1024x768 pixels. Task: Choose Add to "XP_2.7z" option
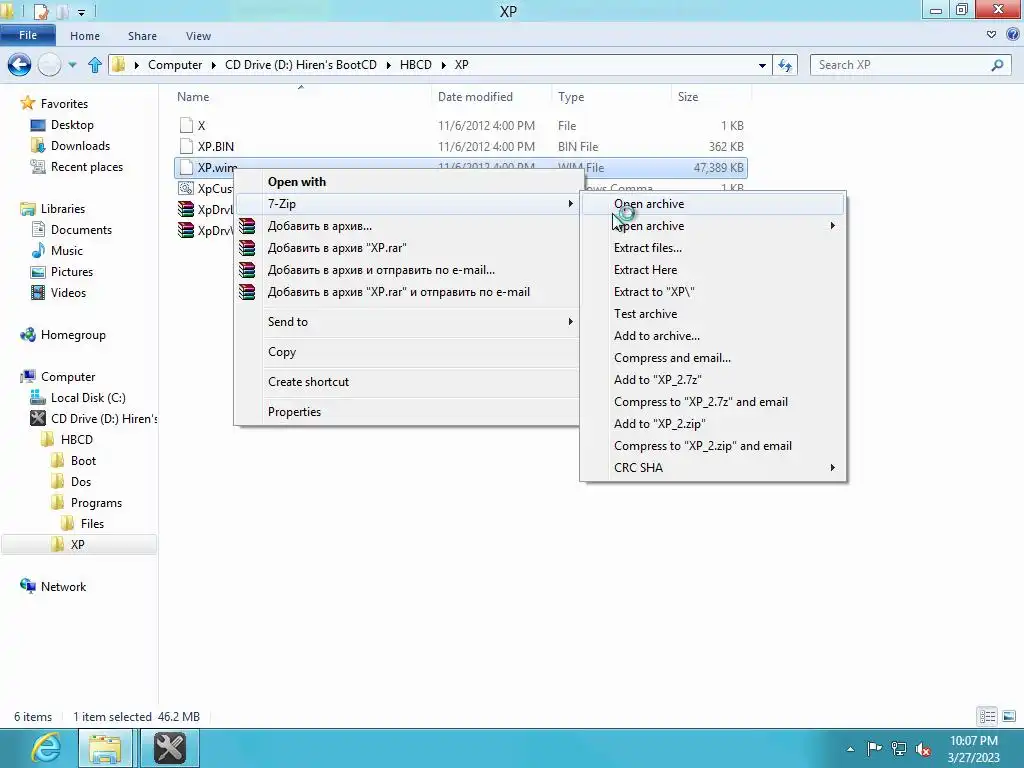(x=658, y=380)
